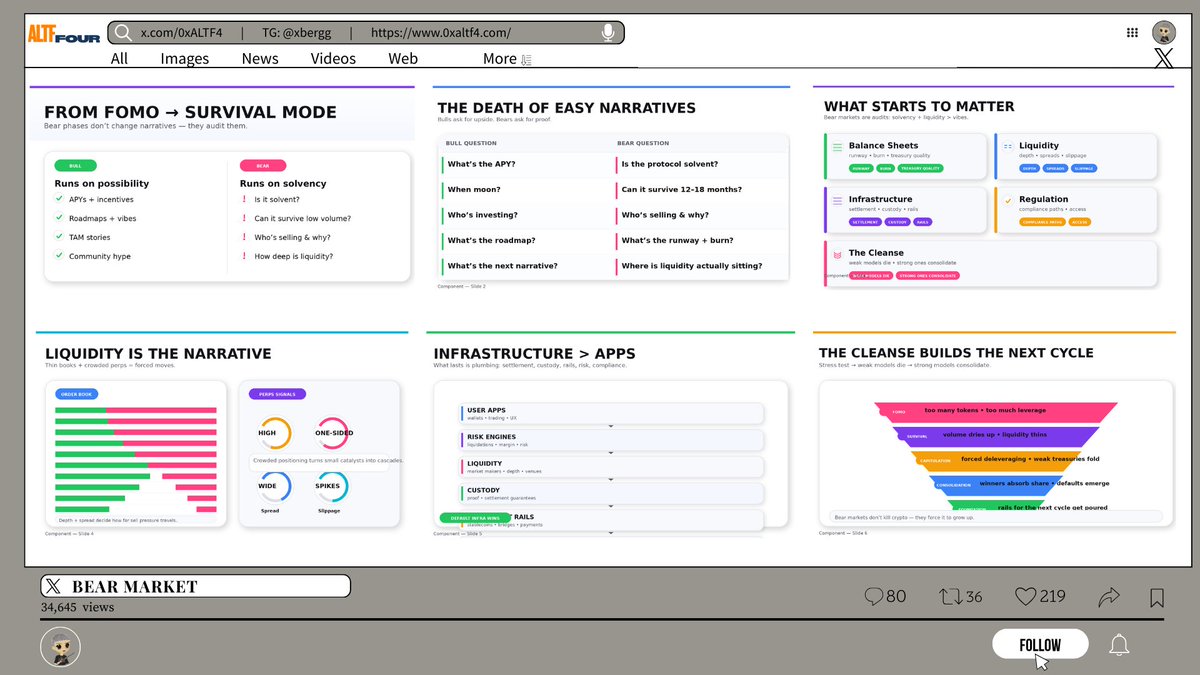Click the comment bubble icon with 80
This screenshot has height=675, width=1200.
point(874,596)
